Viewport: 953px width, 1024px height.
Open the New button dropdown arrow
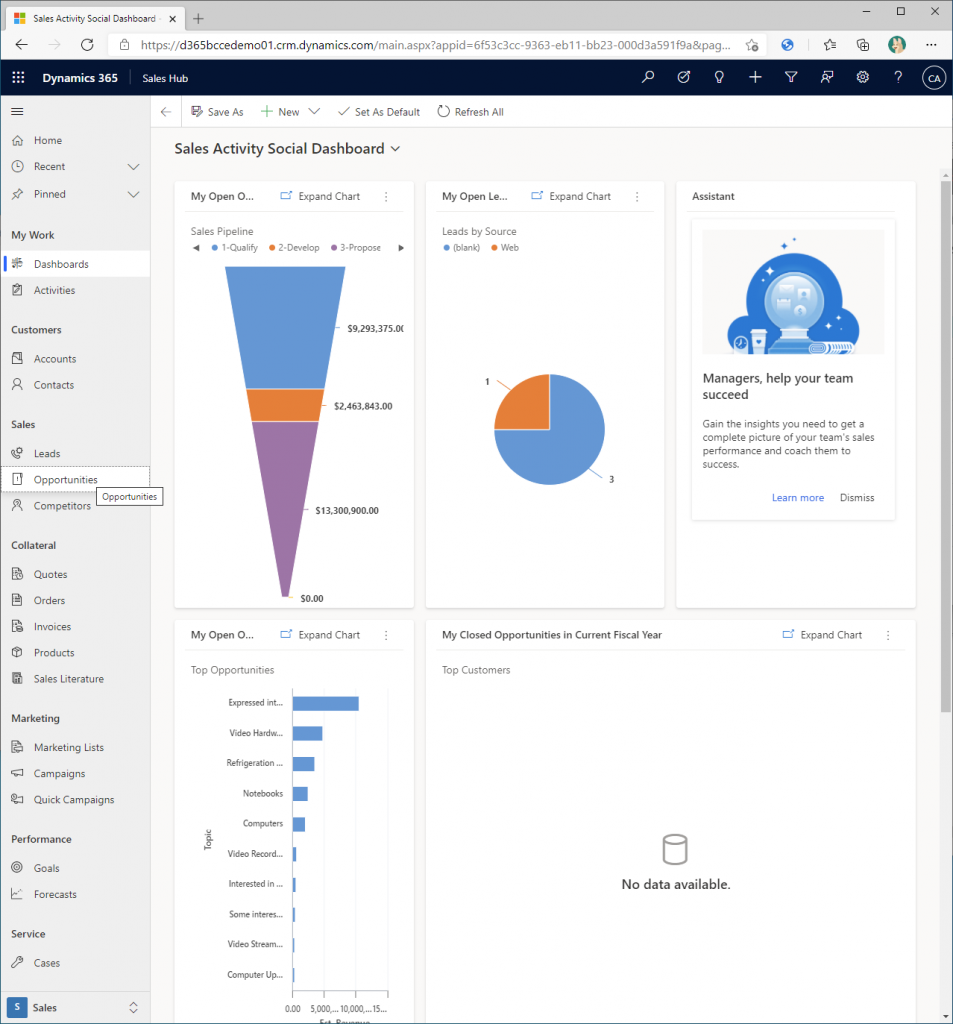(x=314, y=112)
